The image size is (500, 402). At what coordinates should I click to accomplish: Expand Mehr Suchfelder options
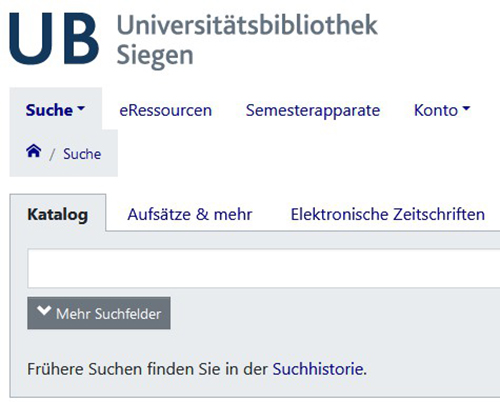pyautogui.click(x=99, y=313)
